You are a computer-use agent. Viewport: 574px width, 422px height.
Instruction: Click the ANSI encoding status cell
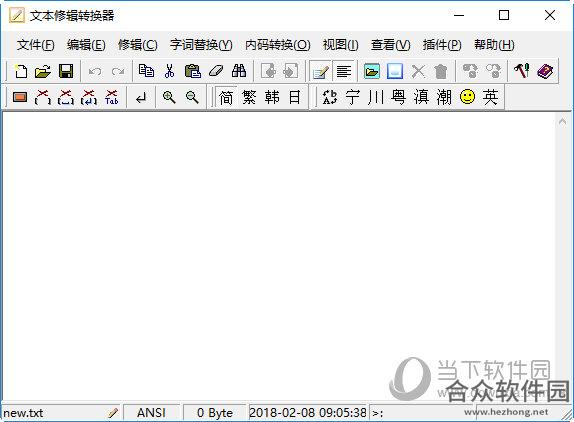[151, 412]
